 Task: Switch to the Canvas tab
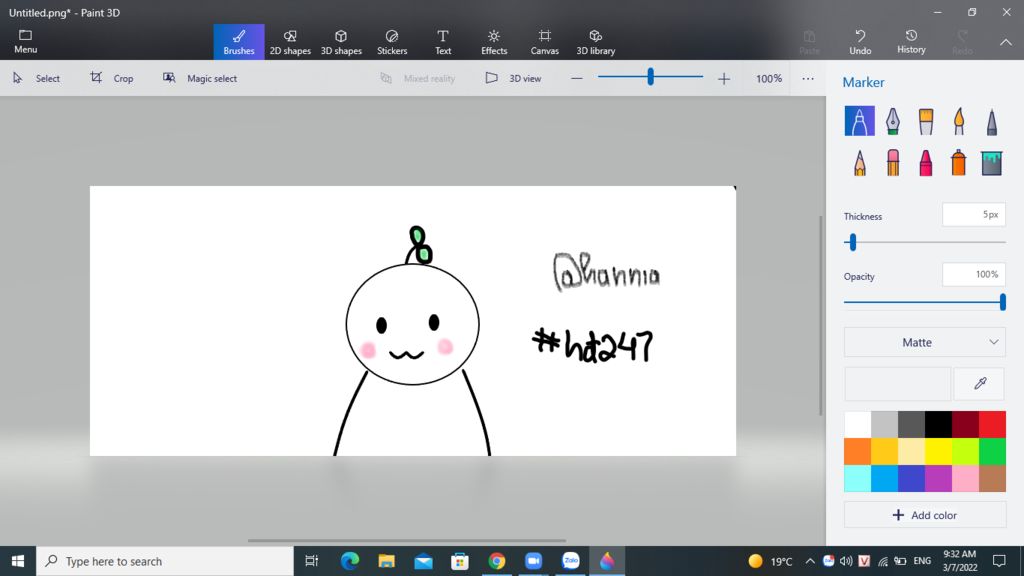point(545,42)
